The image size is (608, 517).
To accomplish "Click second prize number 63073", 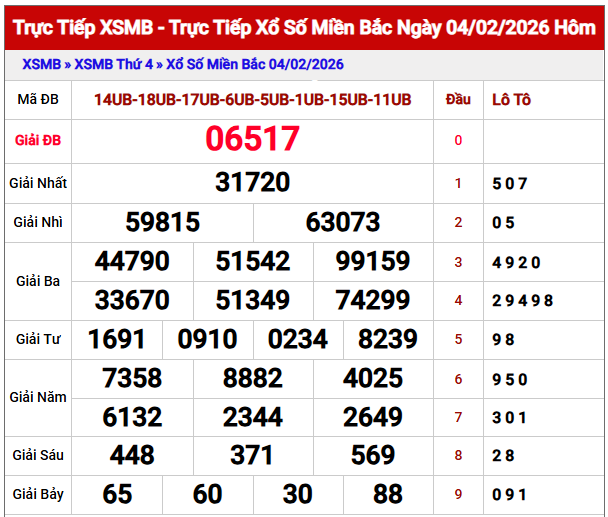I will pos(343,222).
